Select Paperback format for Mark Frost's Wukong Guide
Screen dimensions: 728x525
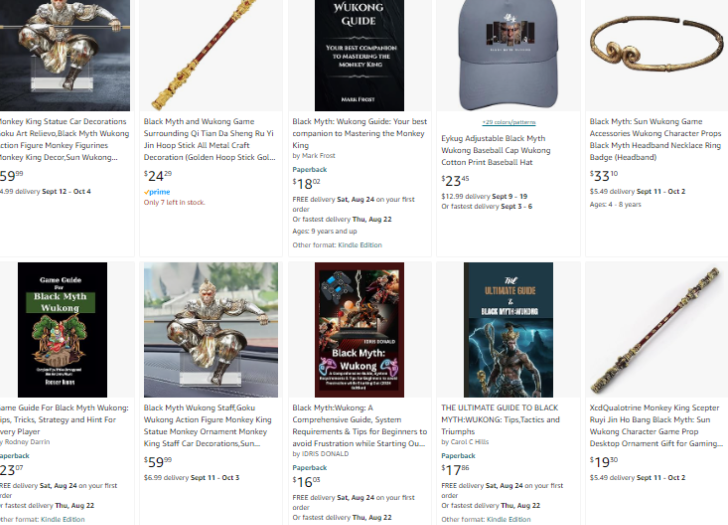[x=310, y=169]
